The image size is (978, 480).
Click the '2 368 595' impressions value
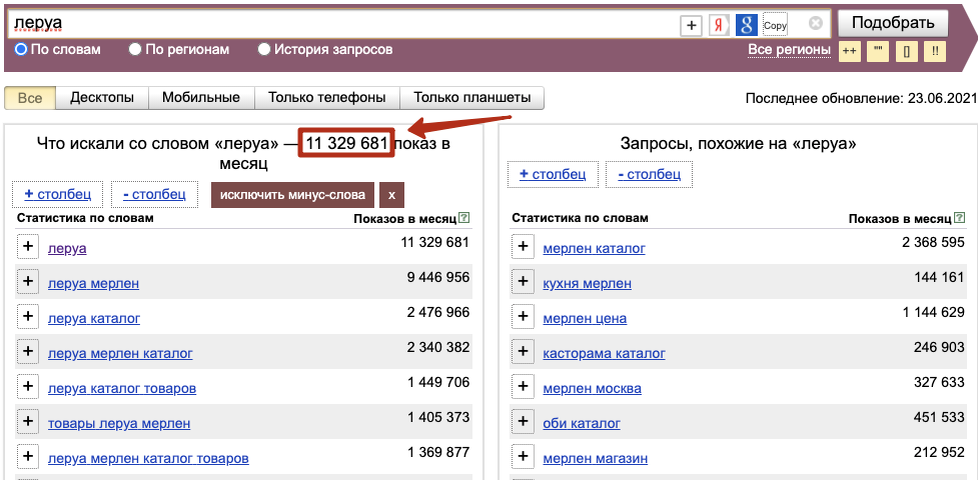(934, 242)
